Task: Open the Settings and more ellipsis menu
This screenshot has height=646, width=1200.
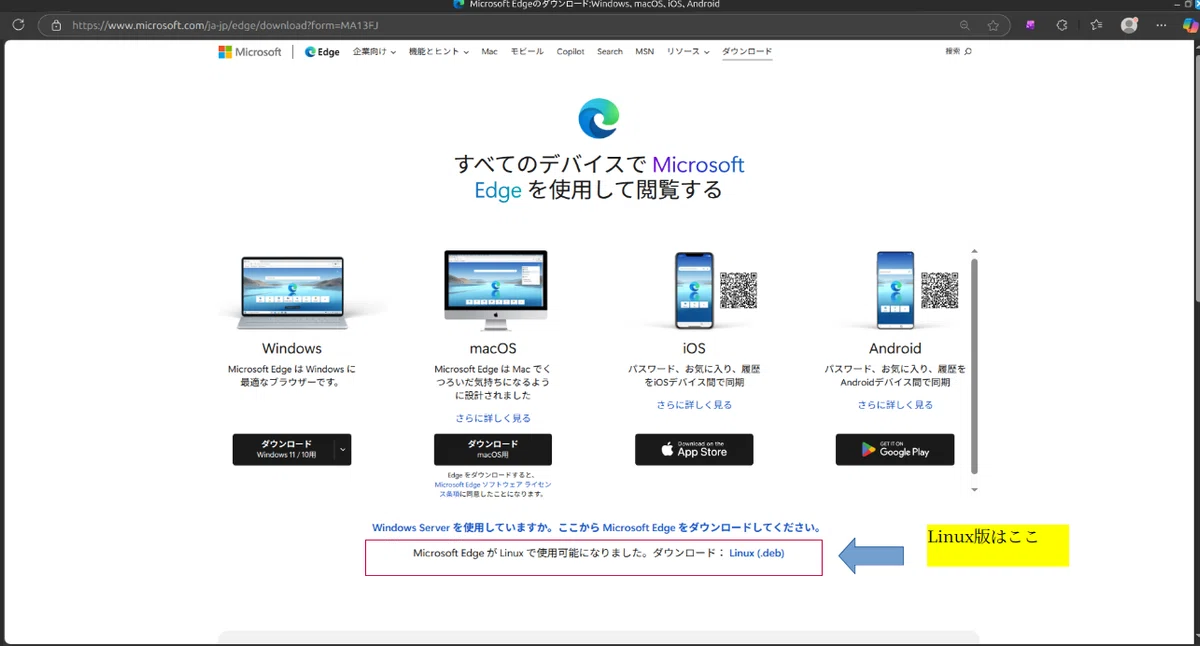Action: tap(1159, 25)
